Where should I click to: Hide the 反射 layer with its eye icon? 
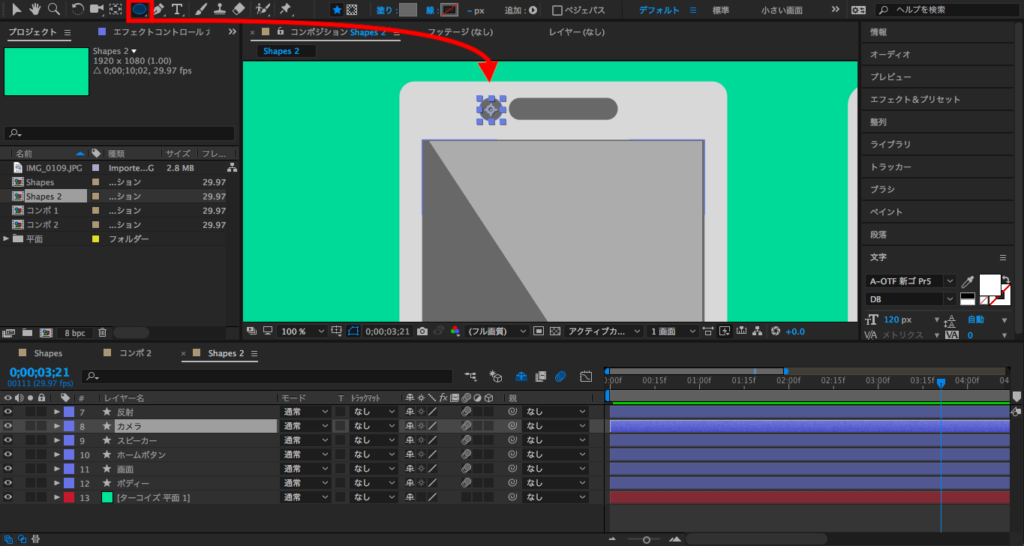(8, 412)
